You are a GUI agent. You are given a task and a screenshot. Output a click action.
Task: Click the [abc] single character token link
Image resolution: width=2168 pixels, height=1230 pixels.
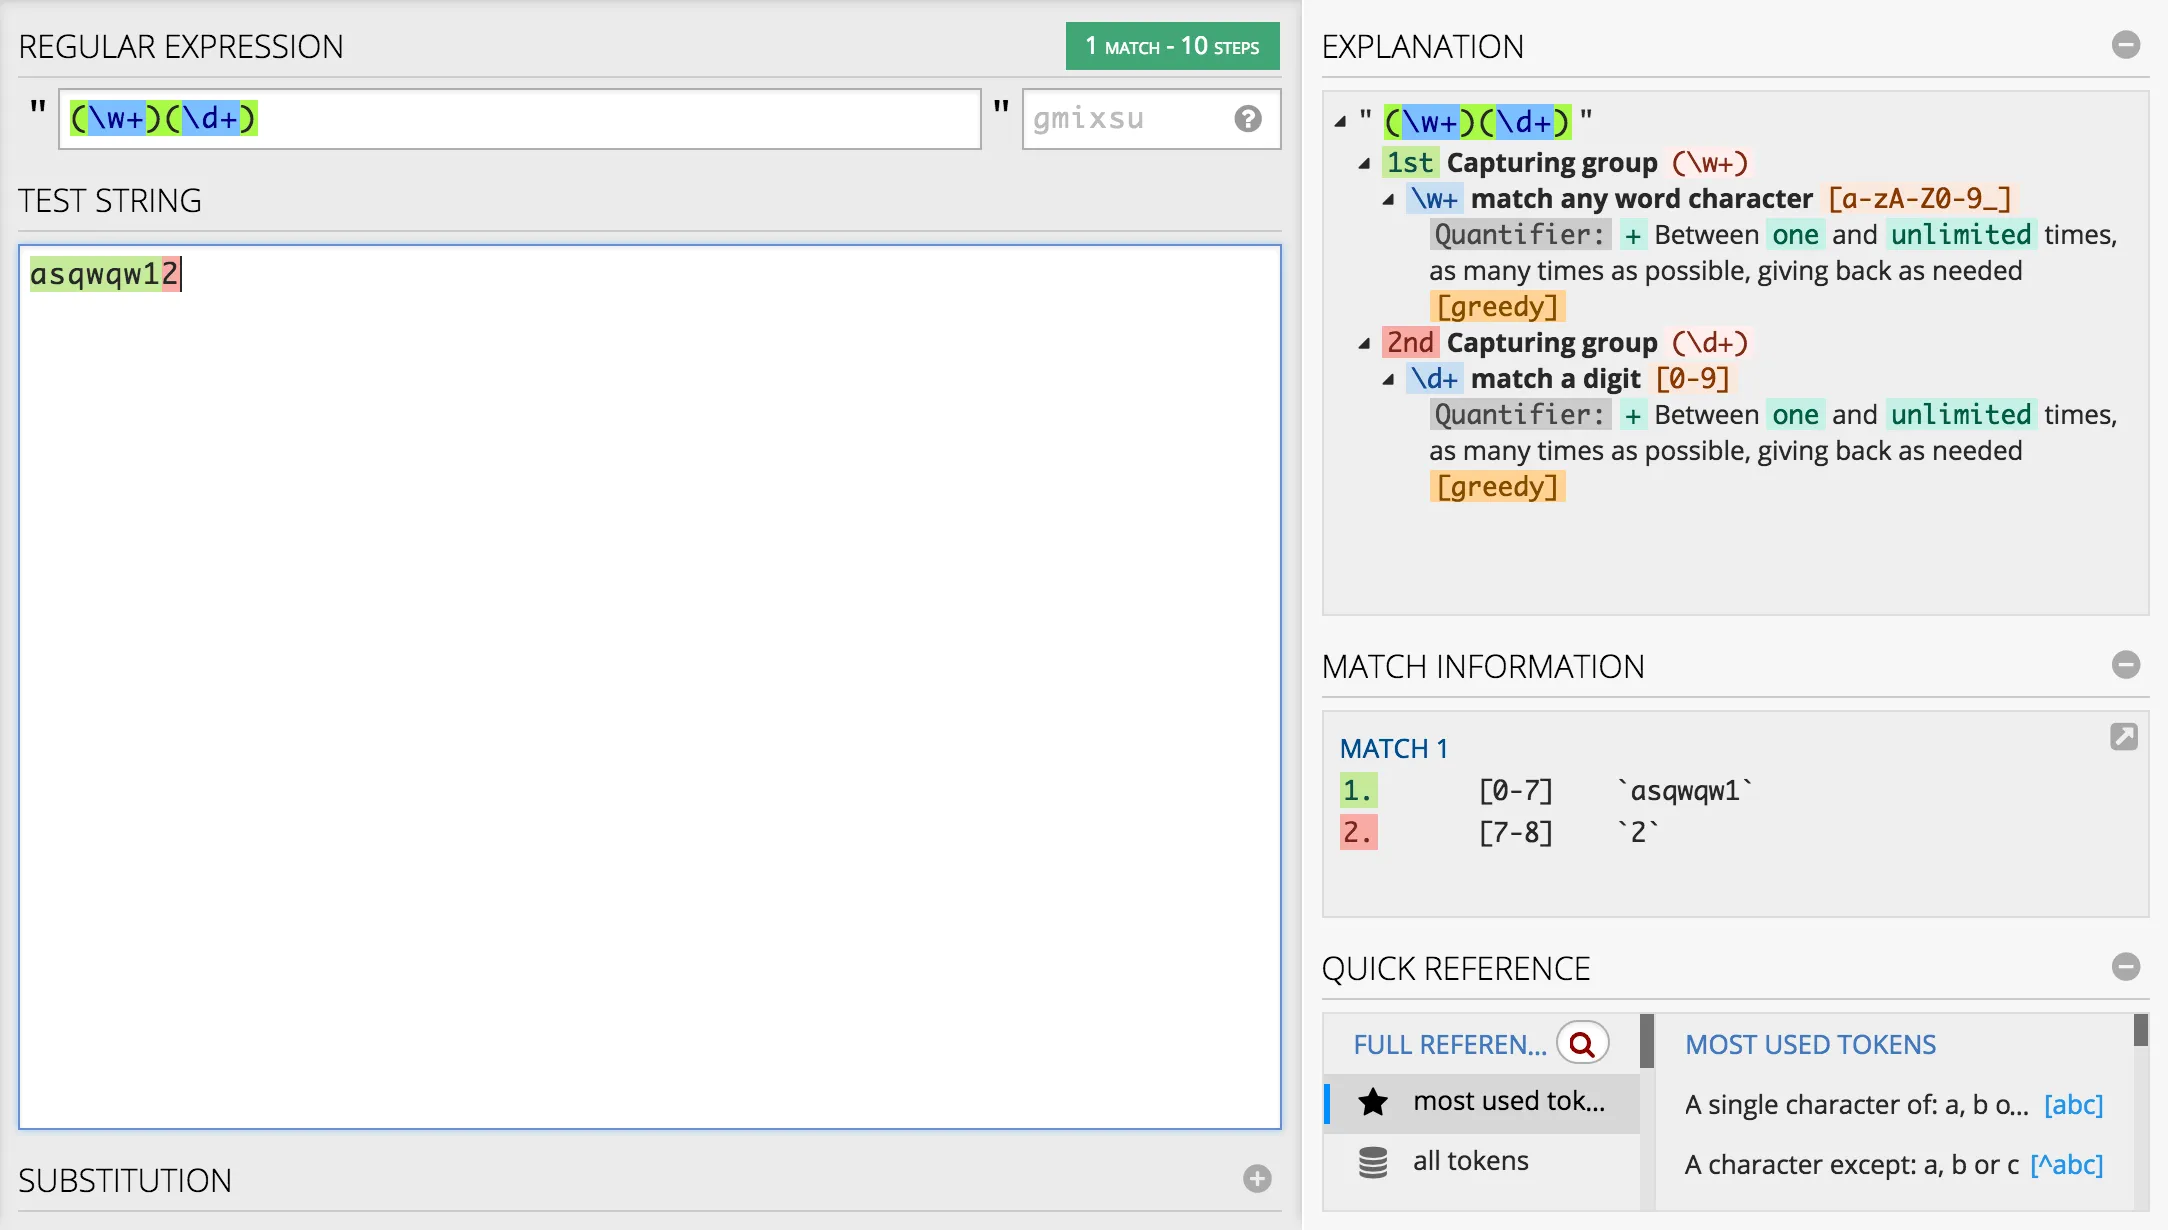click(2073, 1105)
